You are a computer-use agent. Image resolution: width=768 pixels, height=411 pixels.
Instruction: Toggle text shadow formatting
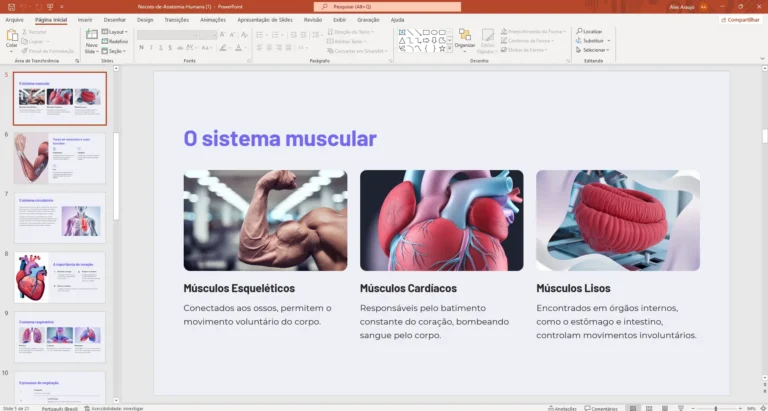(169, 48)
